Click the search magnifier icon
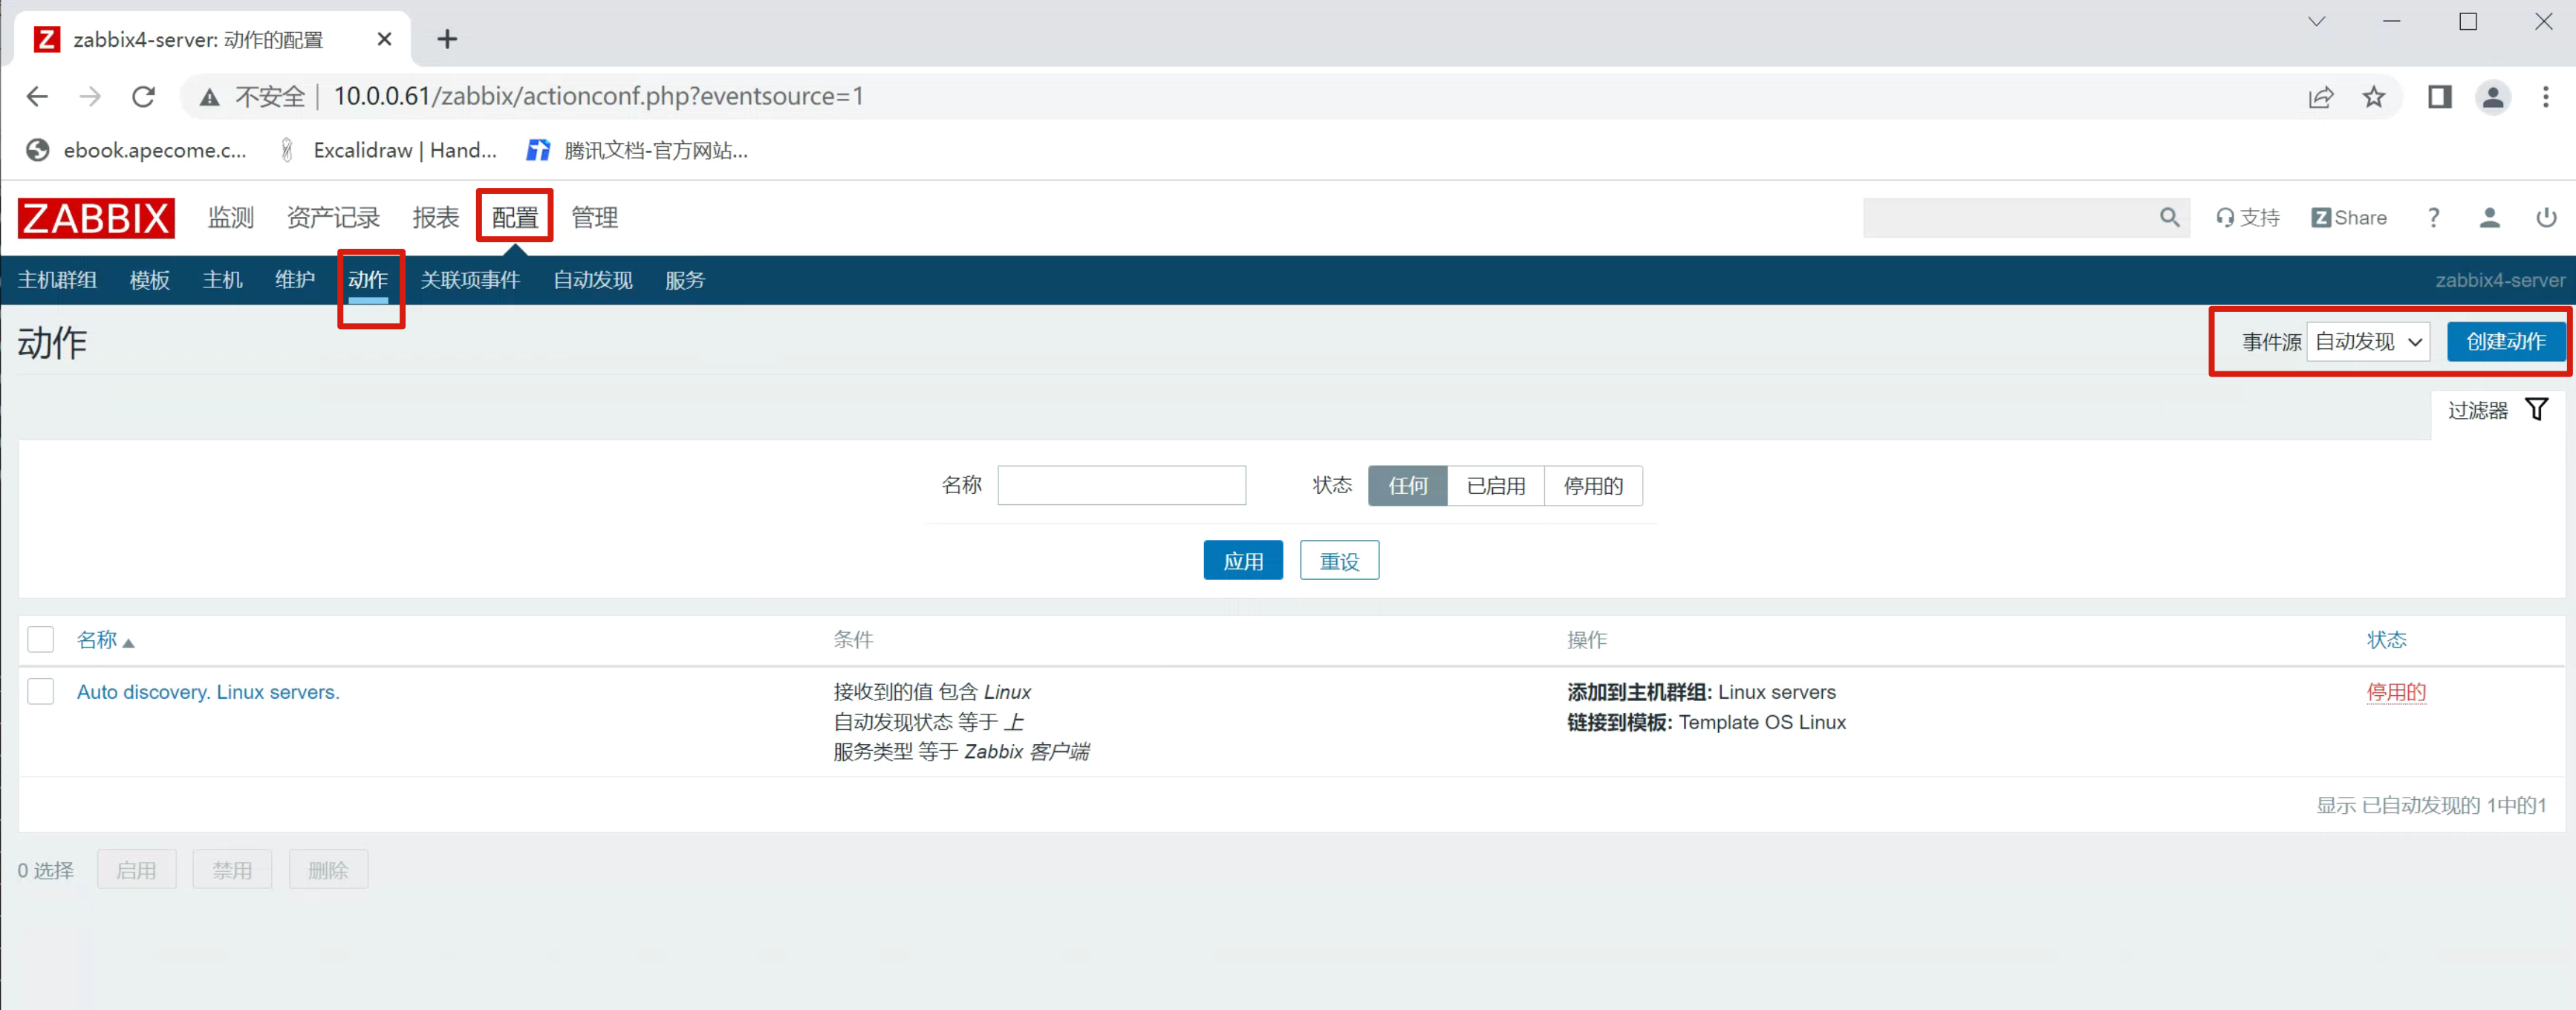 coord(2168,217)
